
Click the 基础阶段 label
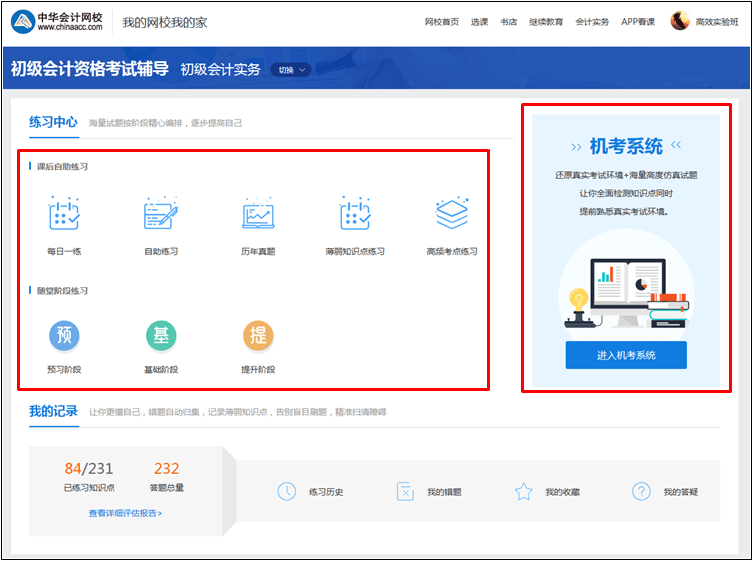[x=161, y=369]
